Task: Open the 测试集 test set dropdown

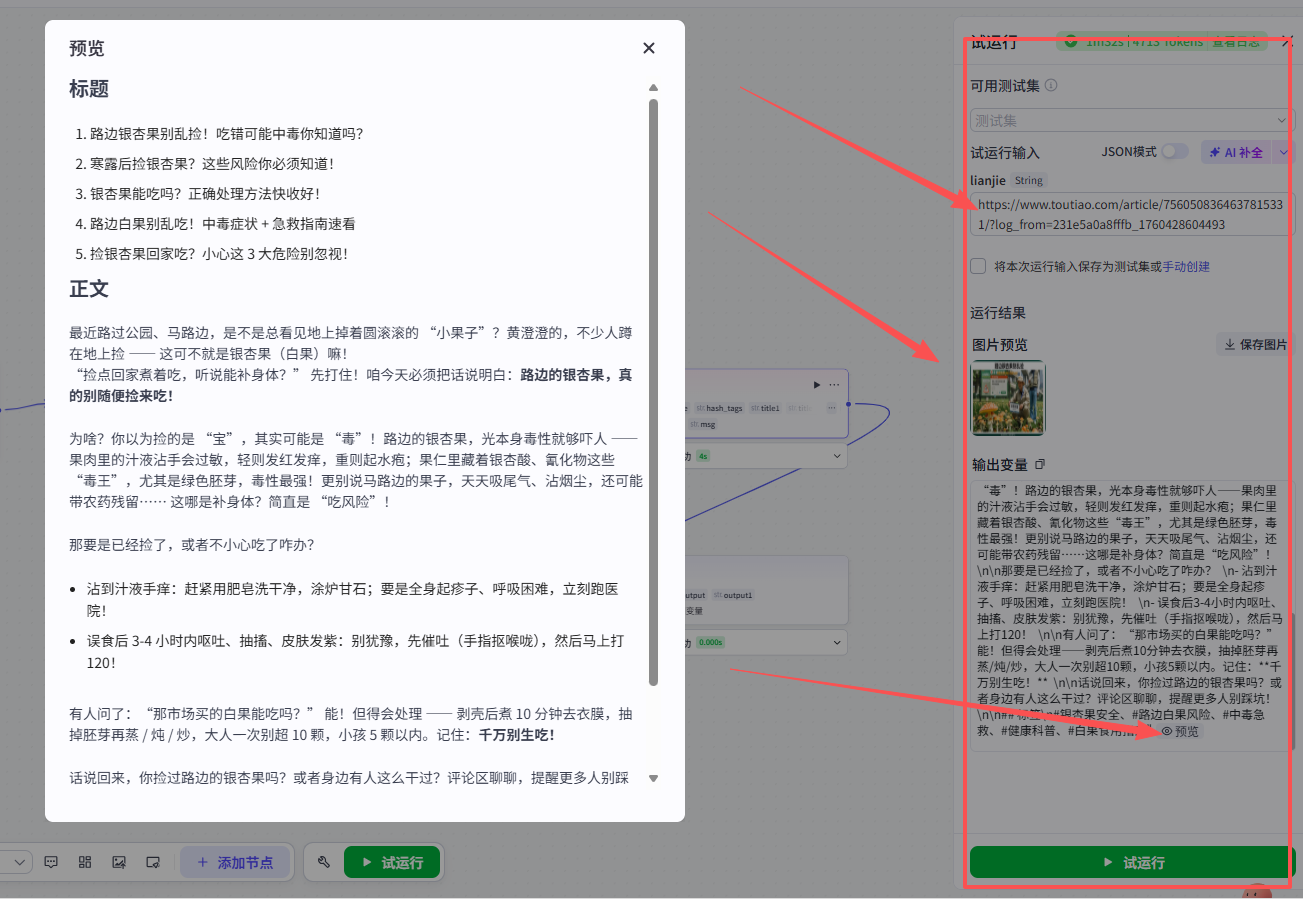Action: point(1132,120)
